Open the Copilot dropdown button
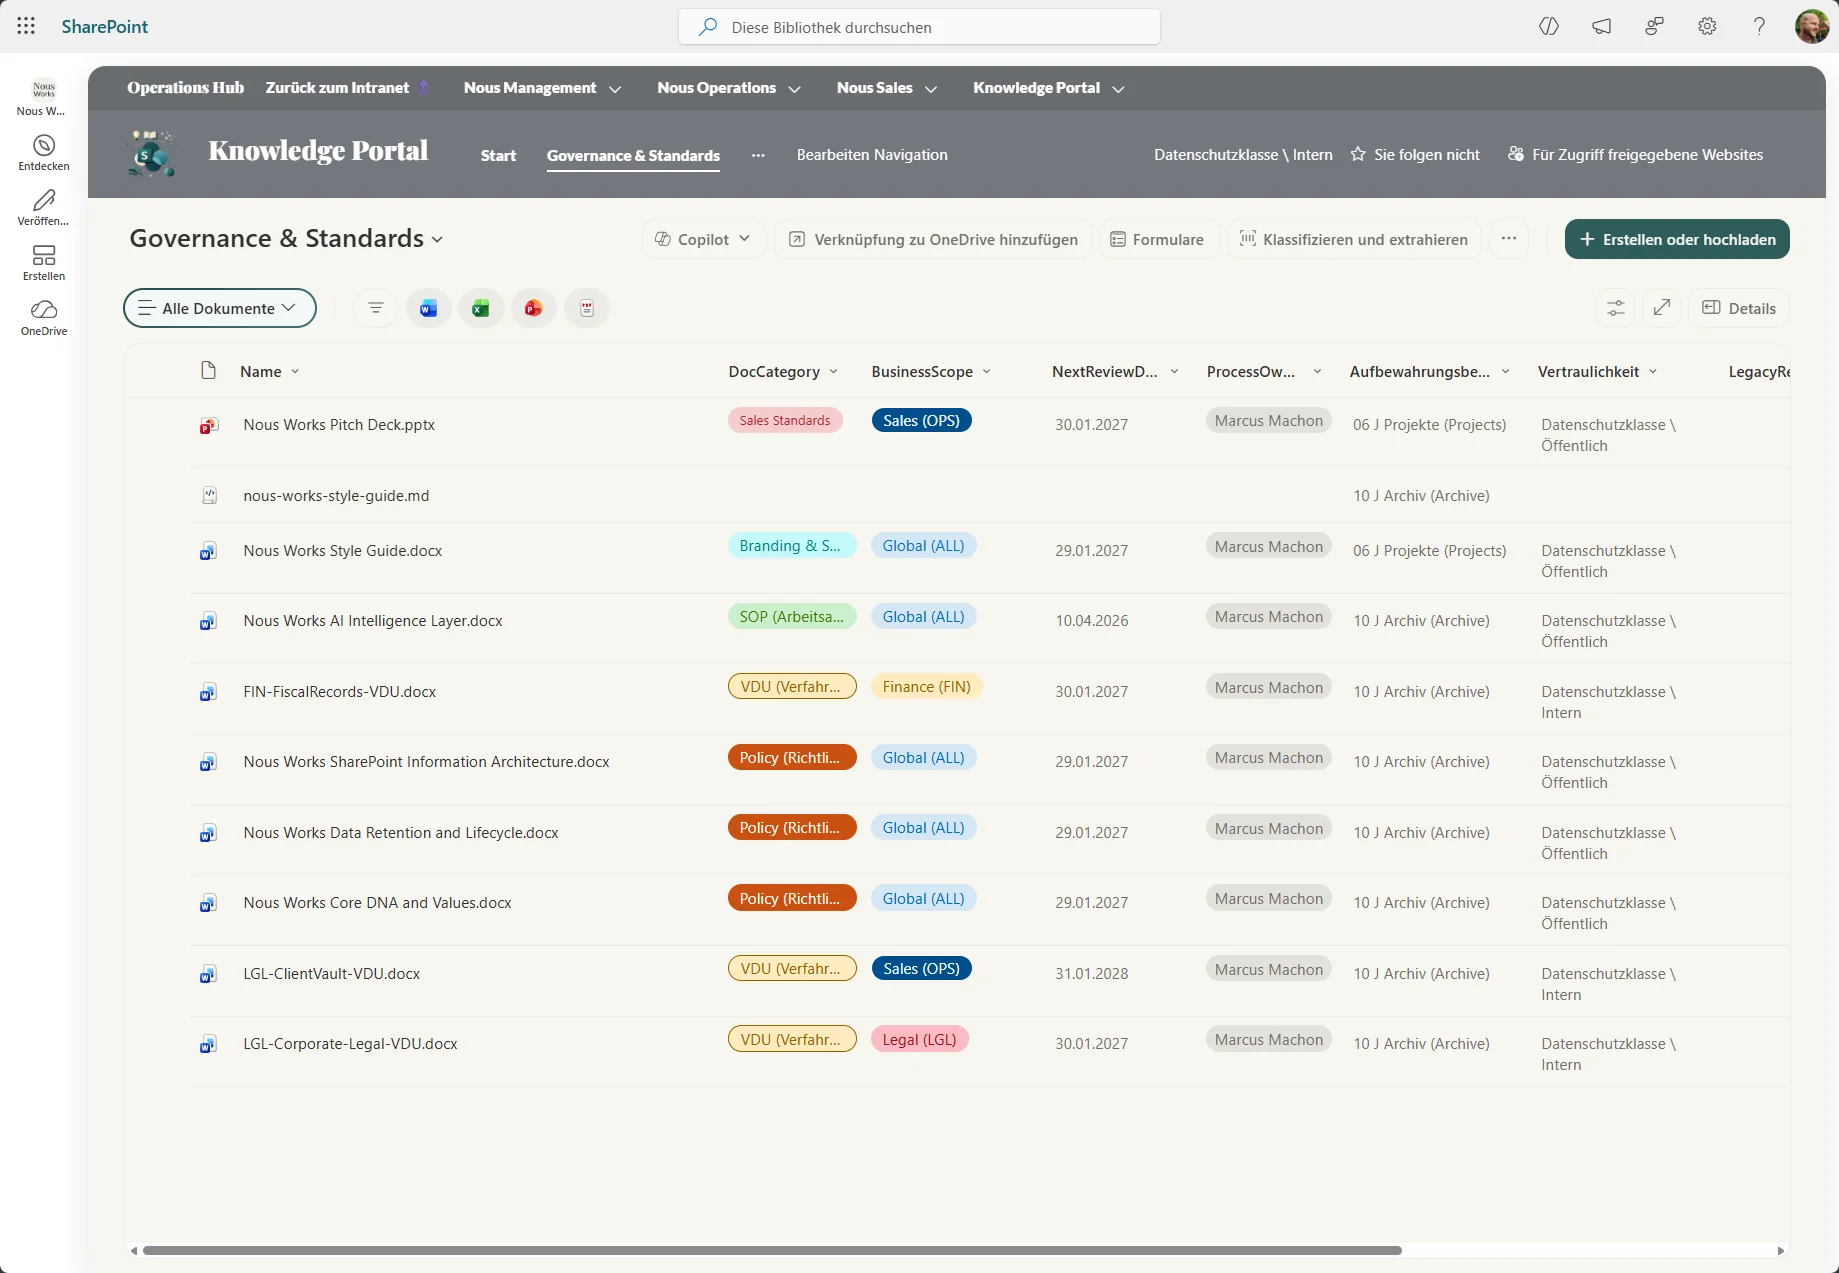 [703, 239]
